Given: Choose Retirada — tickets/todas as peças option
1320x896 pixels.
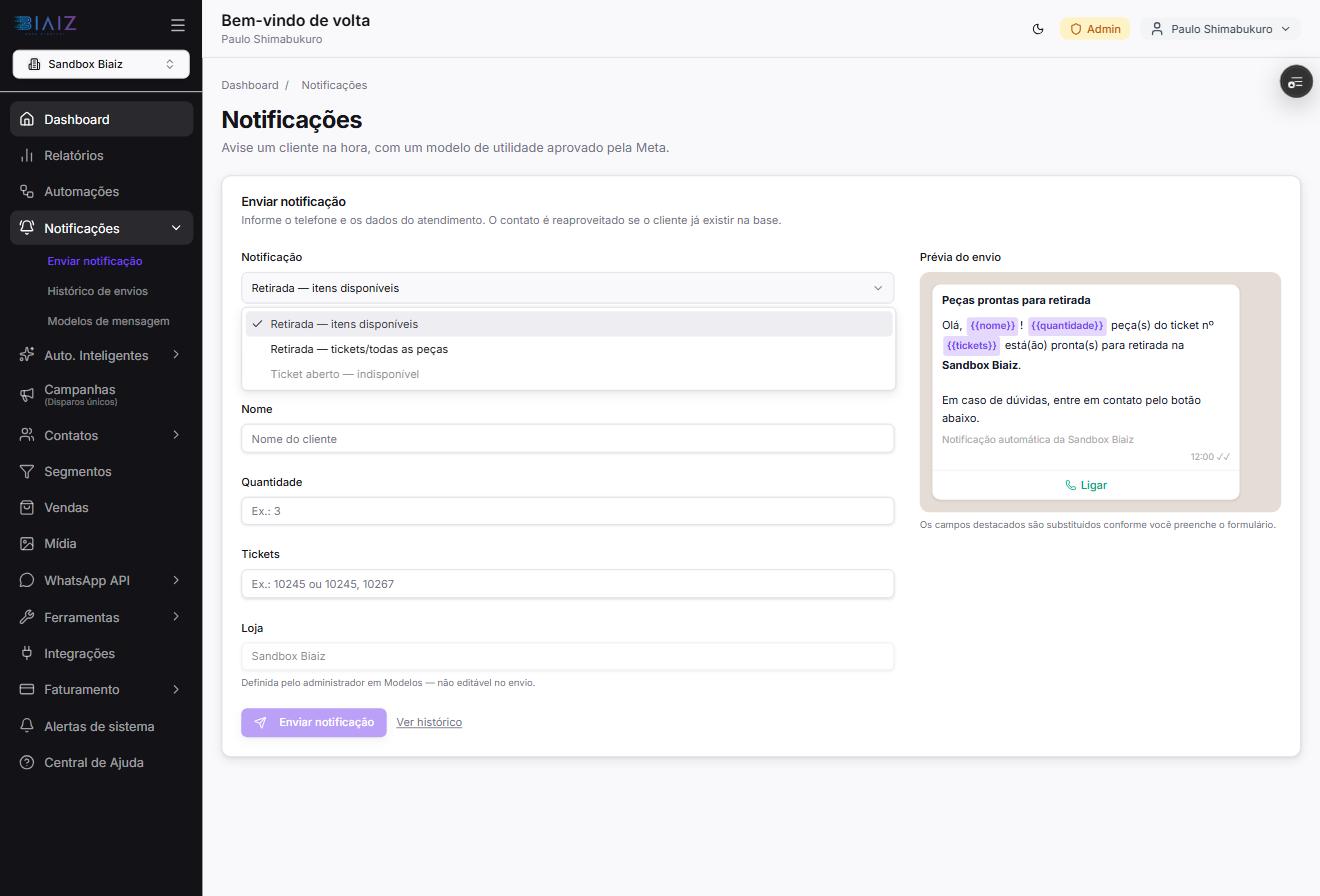Looking at the screenshot, I should [x=569, y=349].
